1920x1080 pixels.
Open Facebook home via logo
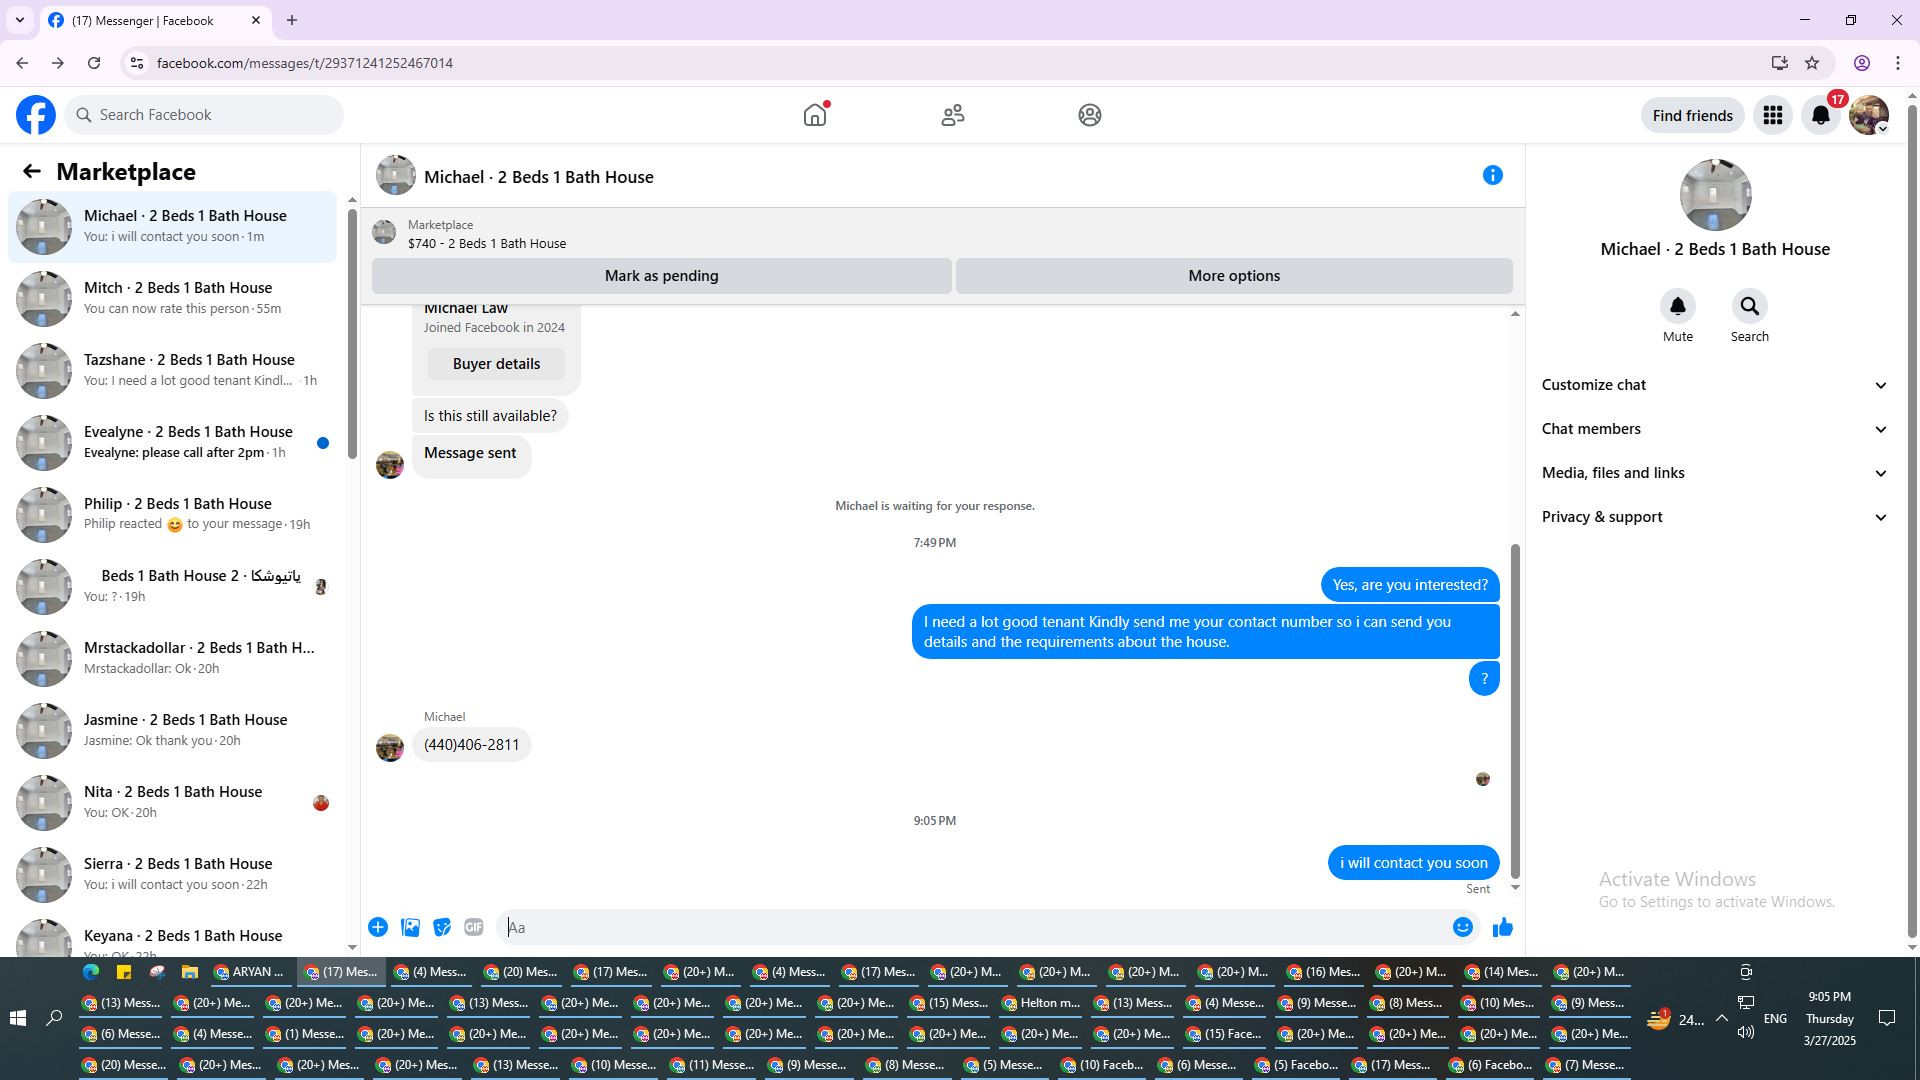[x=36, y=115]
